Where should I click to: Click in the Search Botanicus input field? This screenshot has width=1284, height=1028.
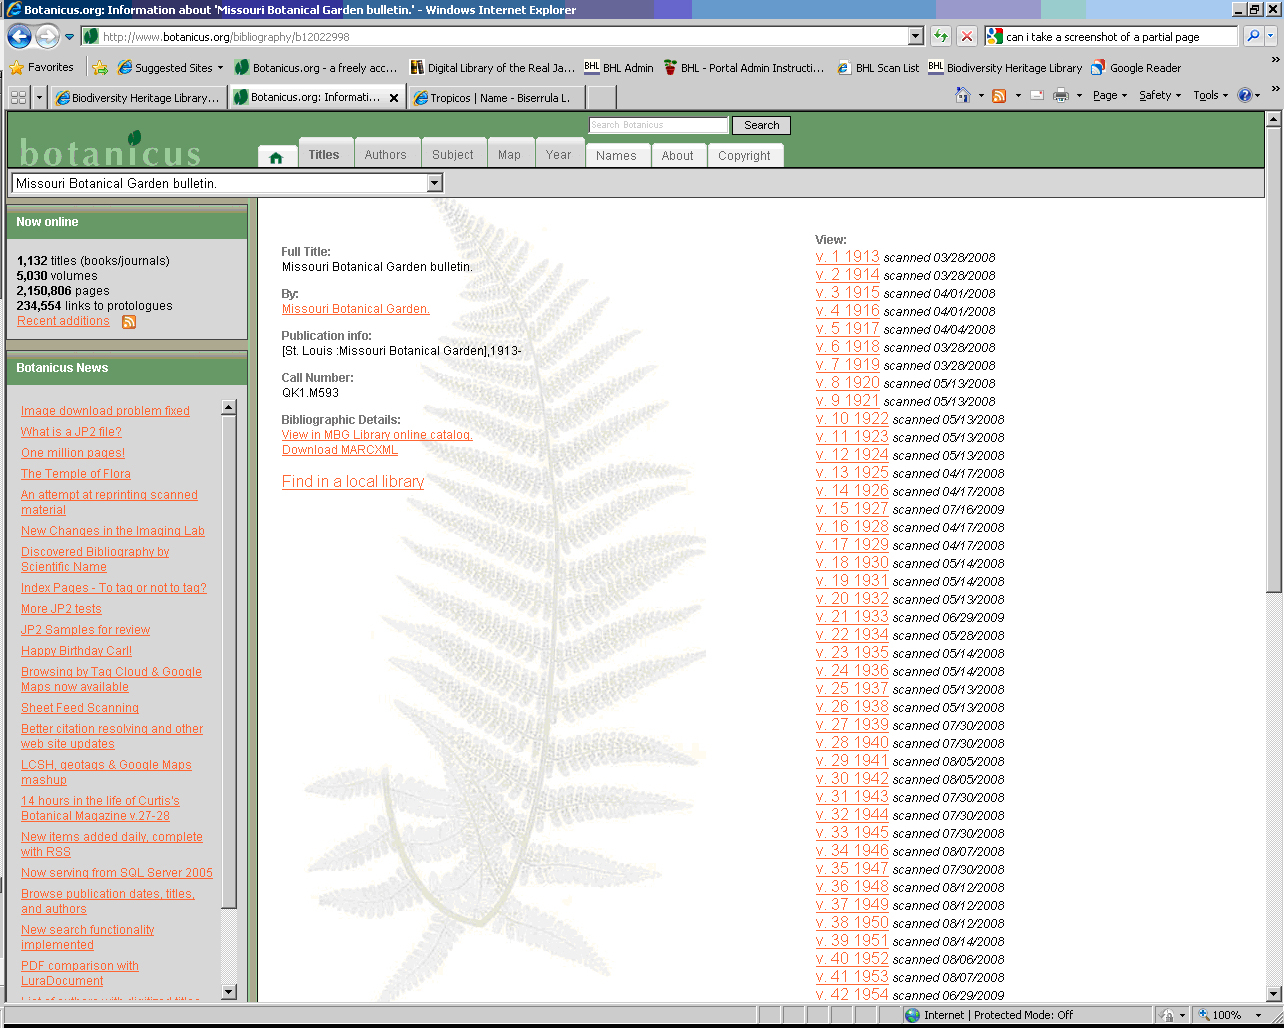coord(657,125)
